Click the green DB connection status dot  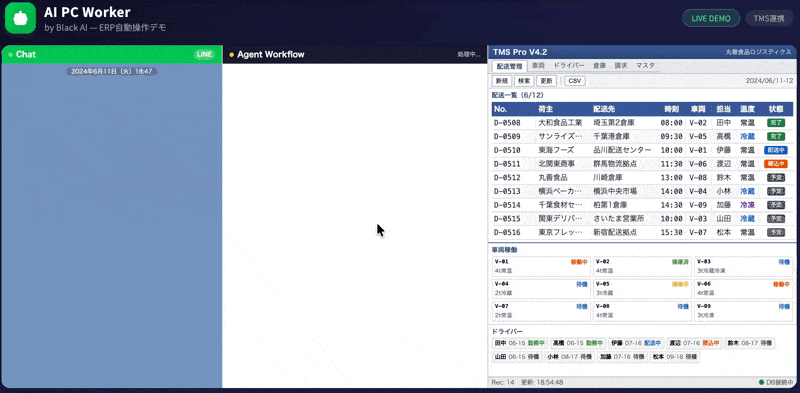(761, 382)
